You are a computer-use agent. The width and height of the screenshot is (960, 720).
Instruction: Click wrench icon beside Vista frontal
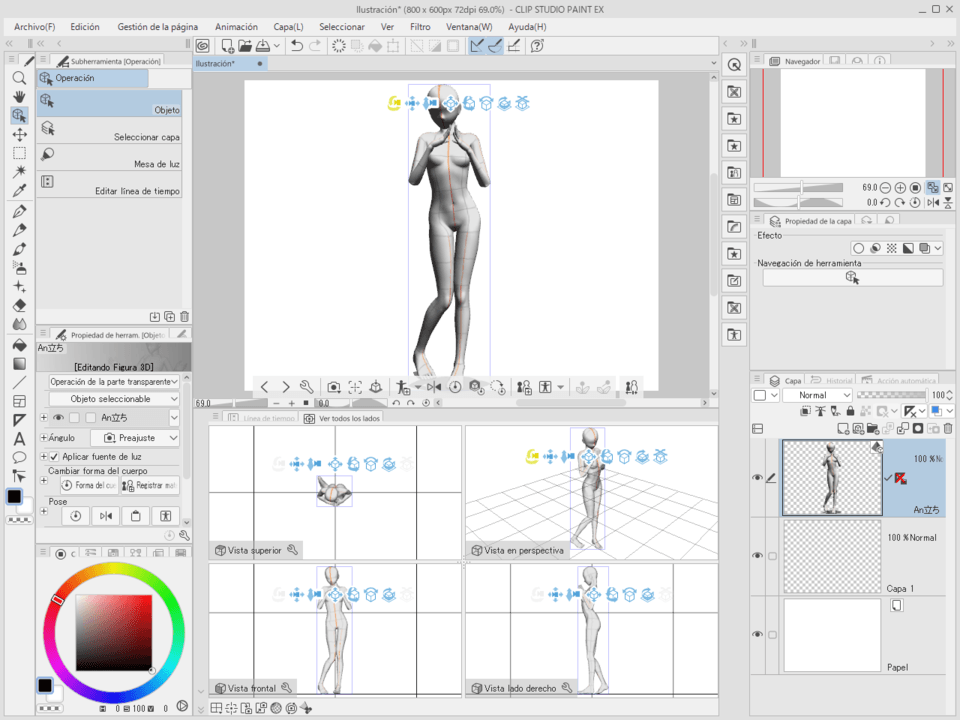[286, 688]
